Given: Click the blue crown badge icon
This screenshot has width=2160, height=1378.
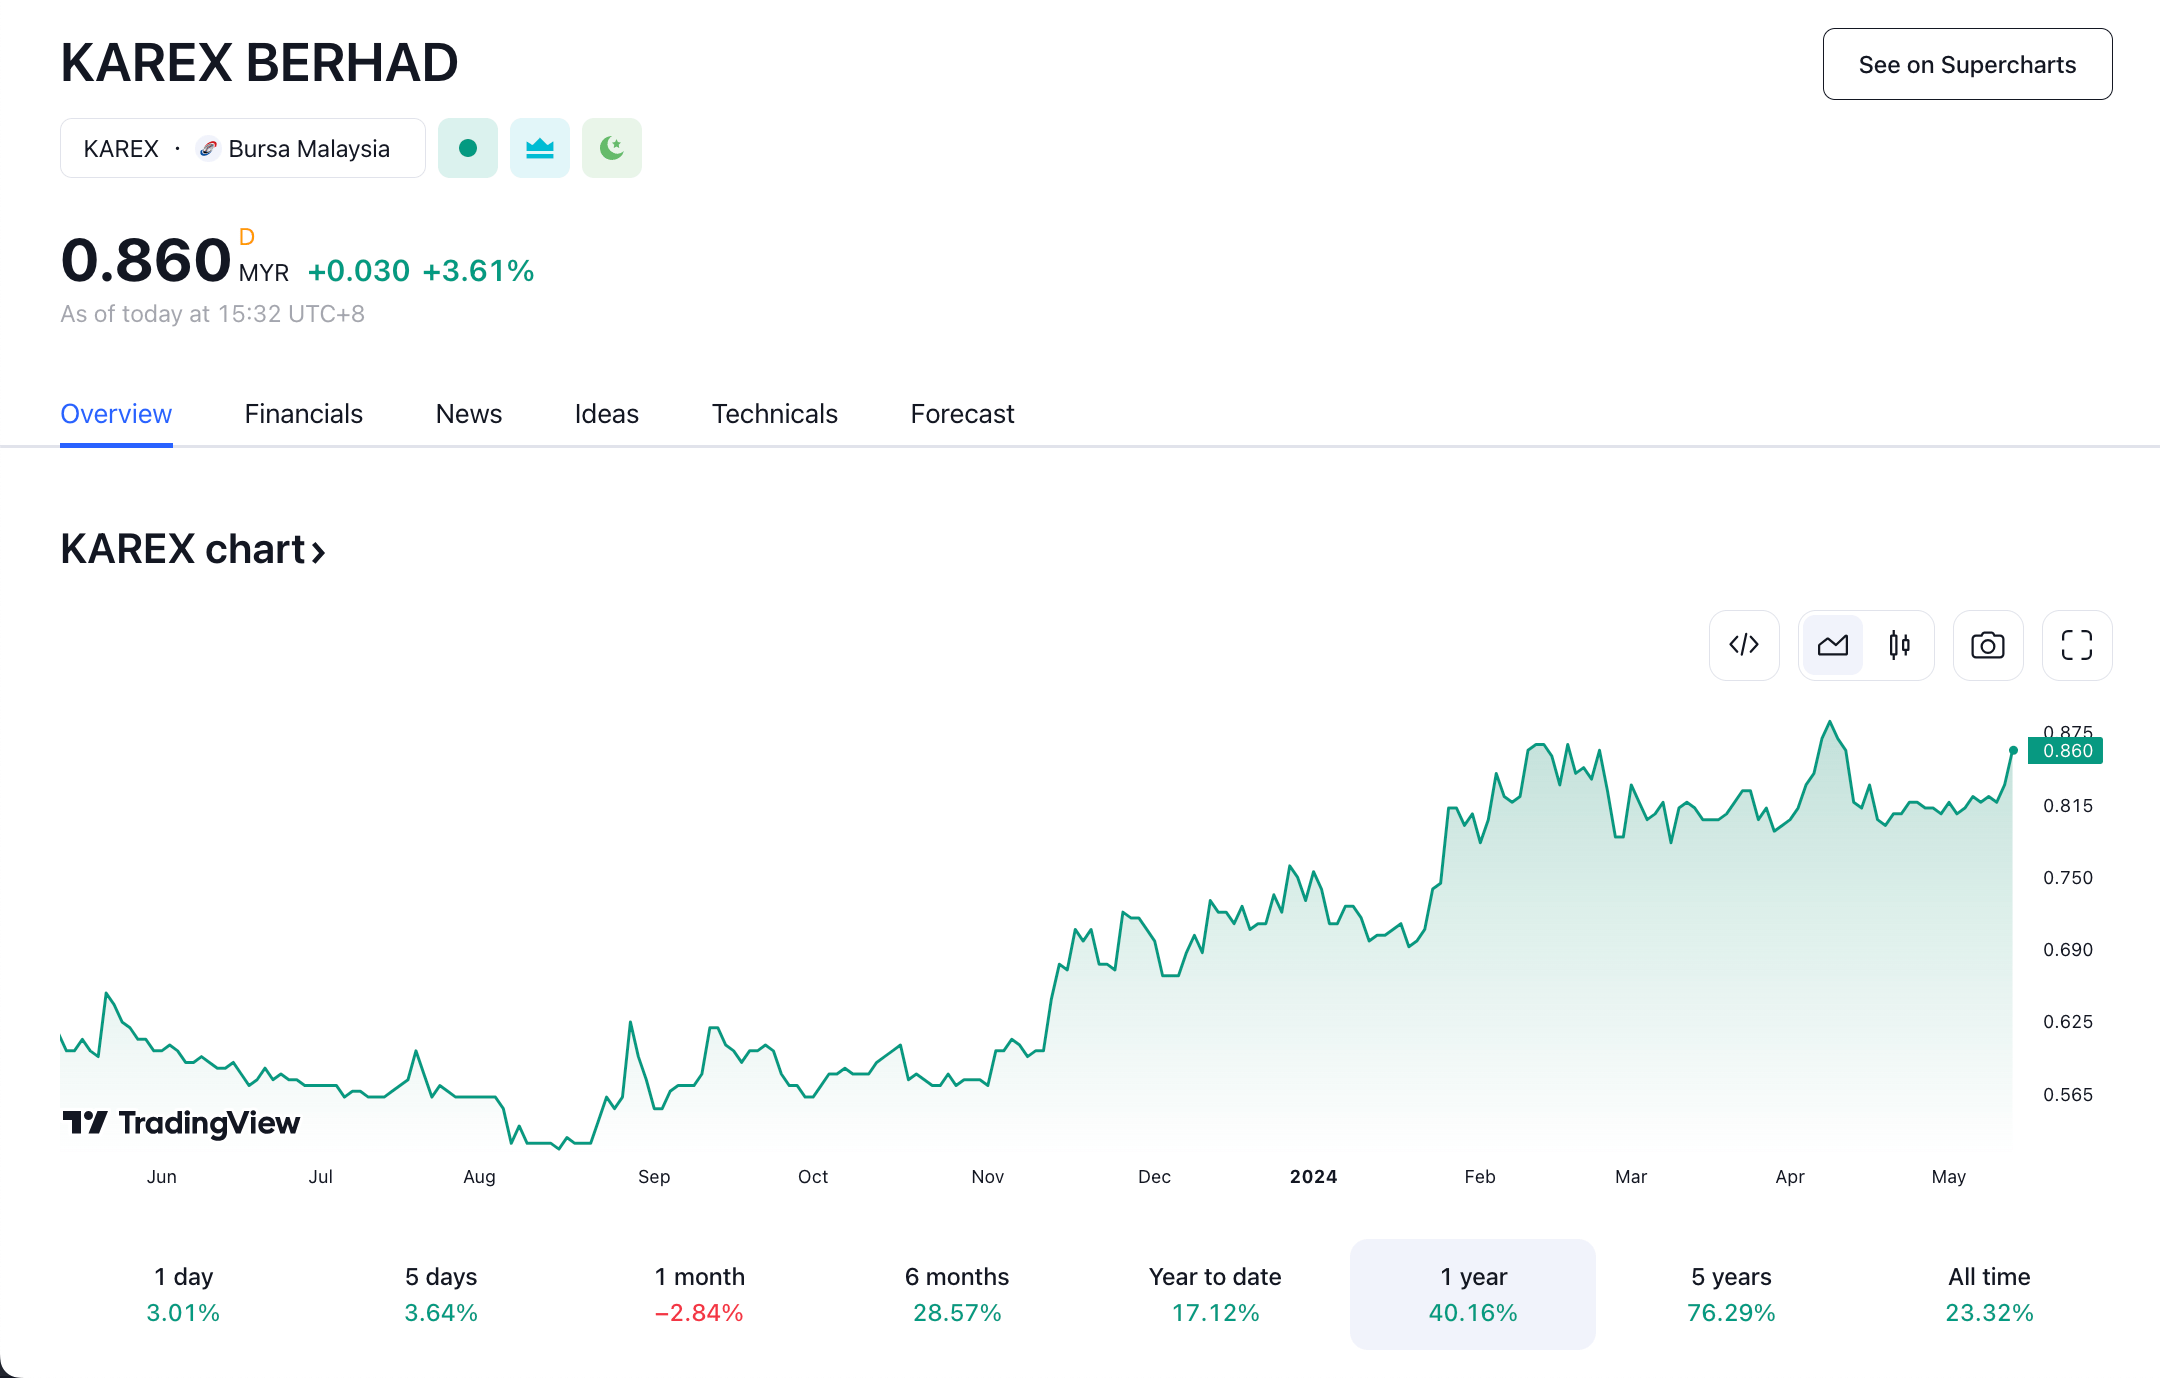Looking at the screenshot, I should point(539,148).
